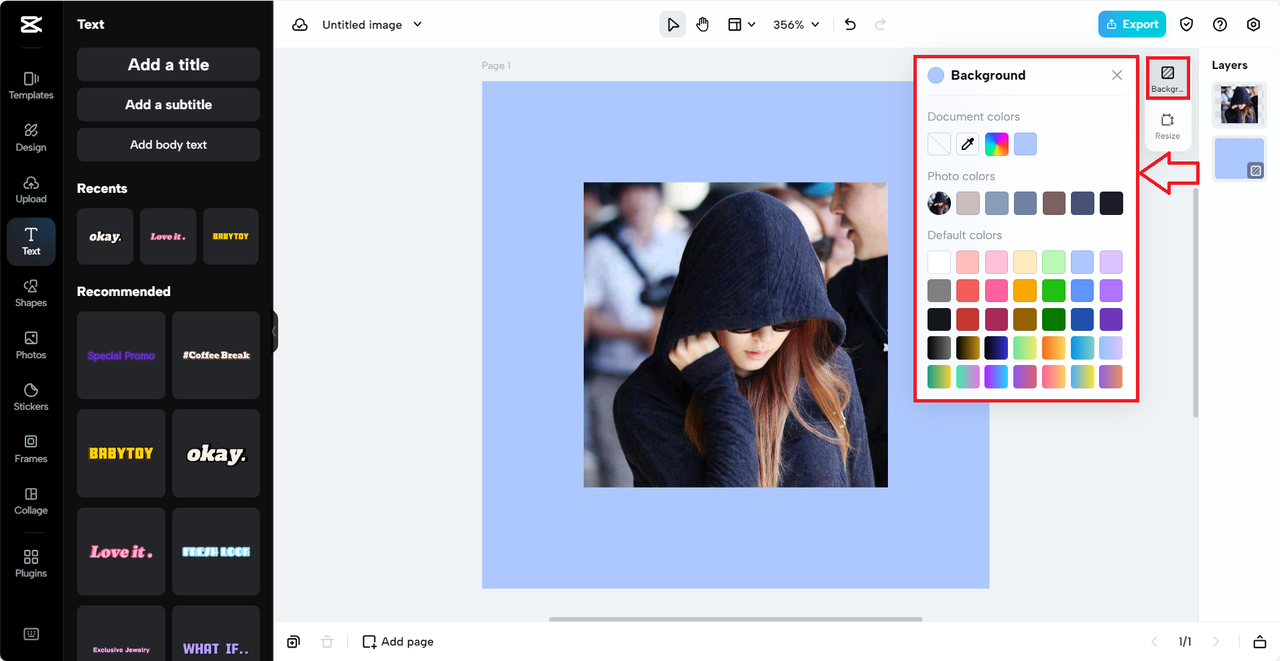
Task: Select the light blue document color
Action: (x=1025, y=144)
